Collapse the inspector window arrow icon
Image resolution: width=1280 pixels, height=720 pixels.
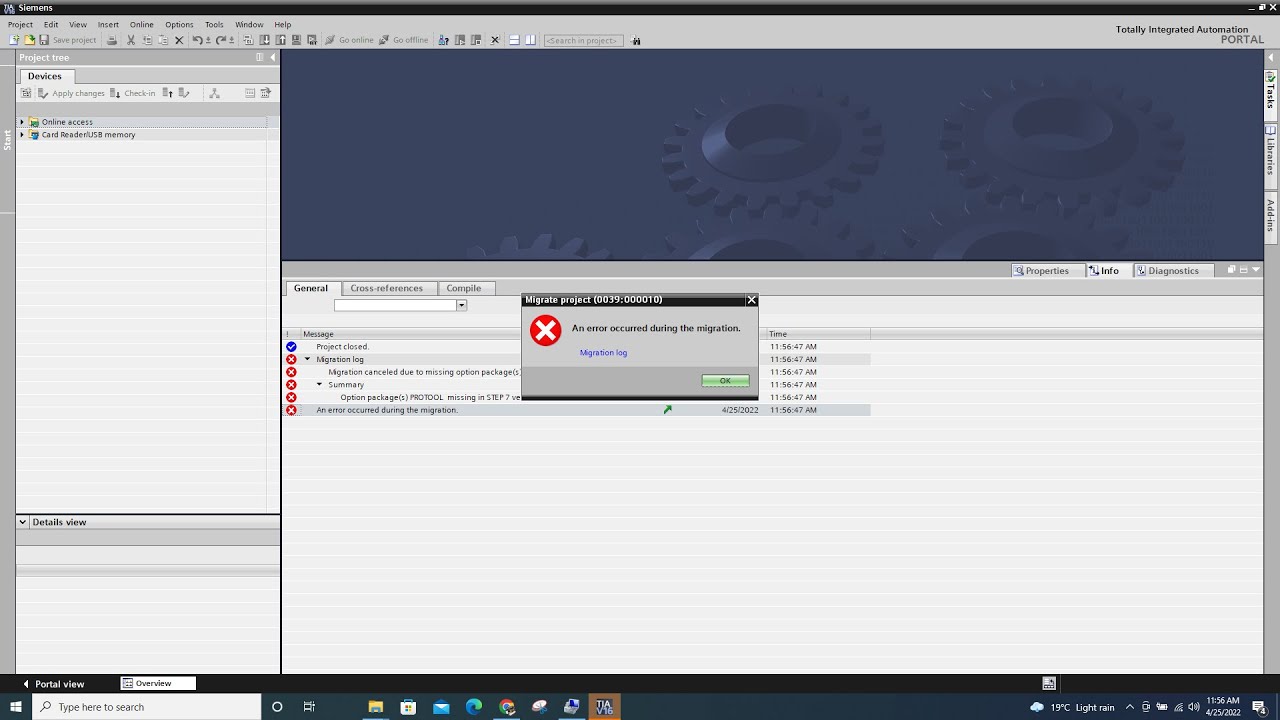[x=1256, y=269]
